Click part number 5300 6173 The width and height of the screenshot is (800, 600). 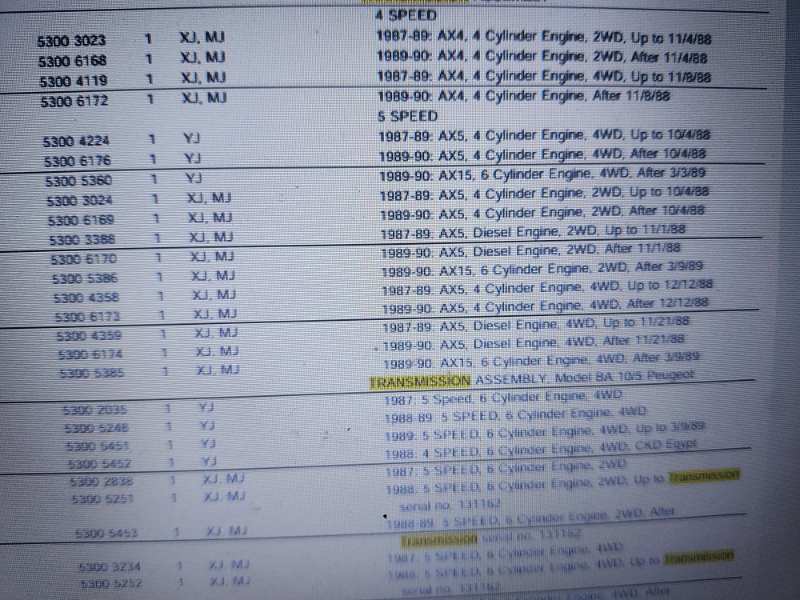click(87, 316)
